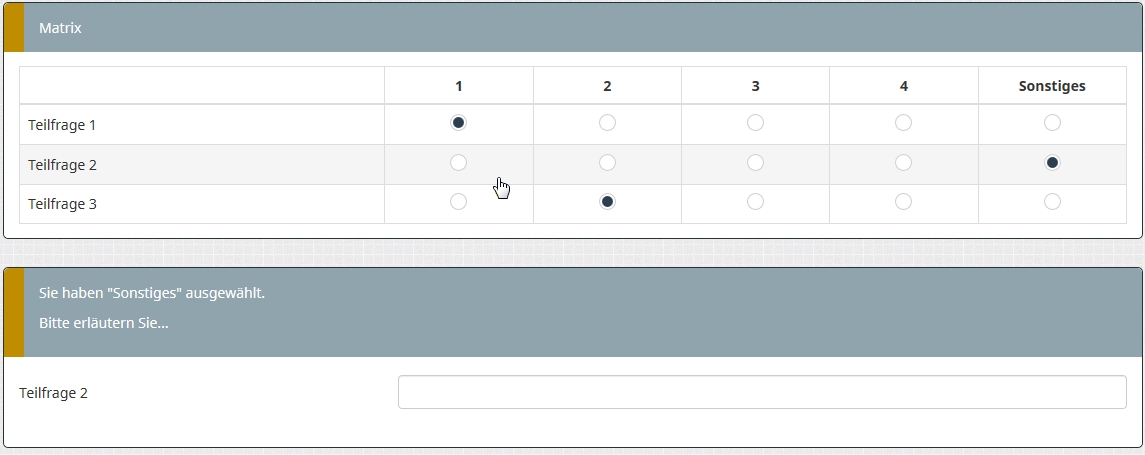Click the "Bitte erläutern Sie..." heading text
The image size is (1145, 455).
click(x=104, y=324)
